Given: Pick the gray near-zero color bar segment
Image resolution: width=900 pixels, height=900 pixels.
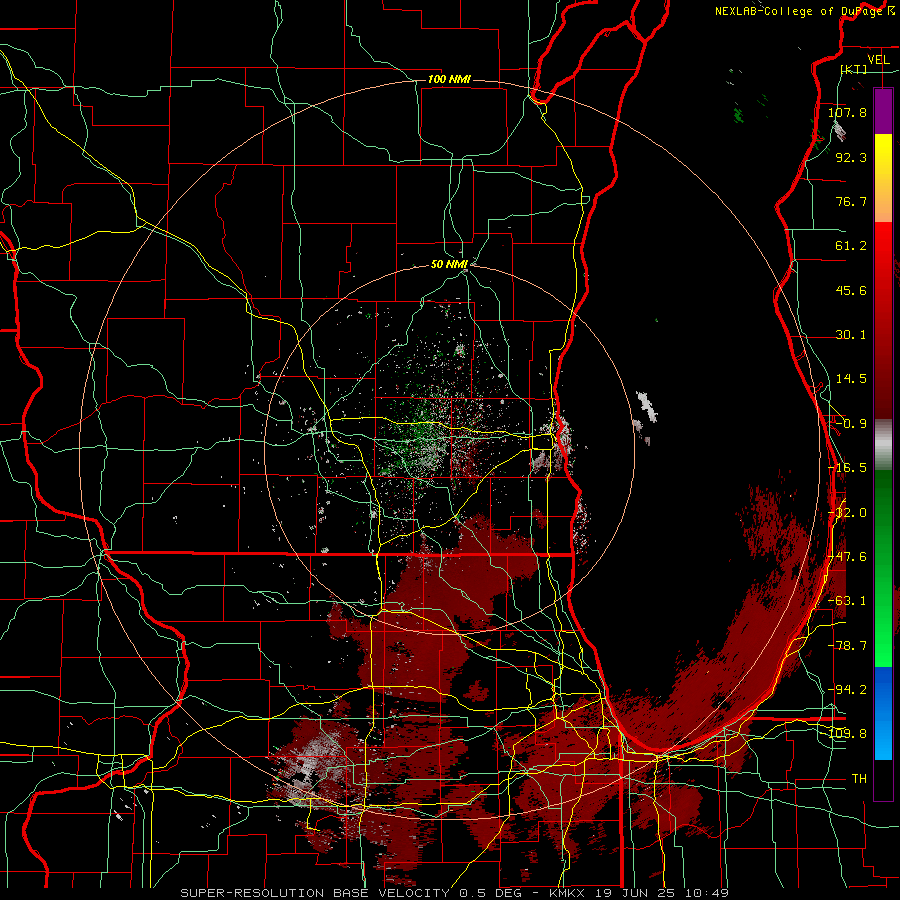Looking at the screenshot, I should click(883, 443).
